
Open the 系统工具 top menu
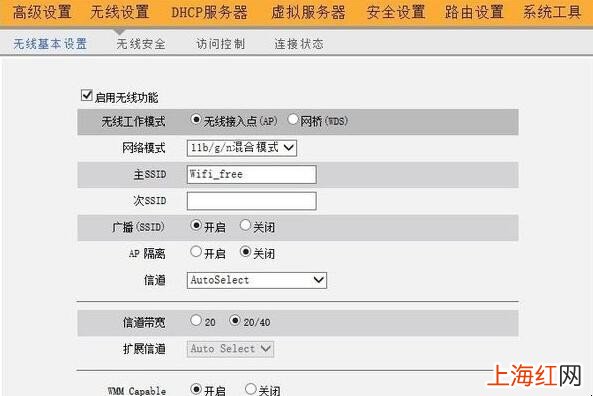(552, 12)
